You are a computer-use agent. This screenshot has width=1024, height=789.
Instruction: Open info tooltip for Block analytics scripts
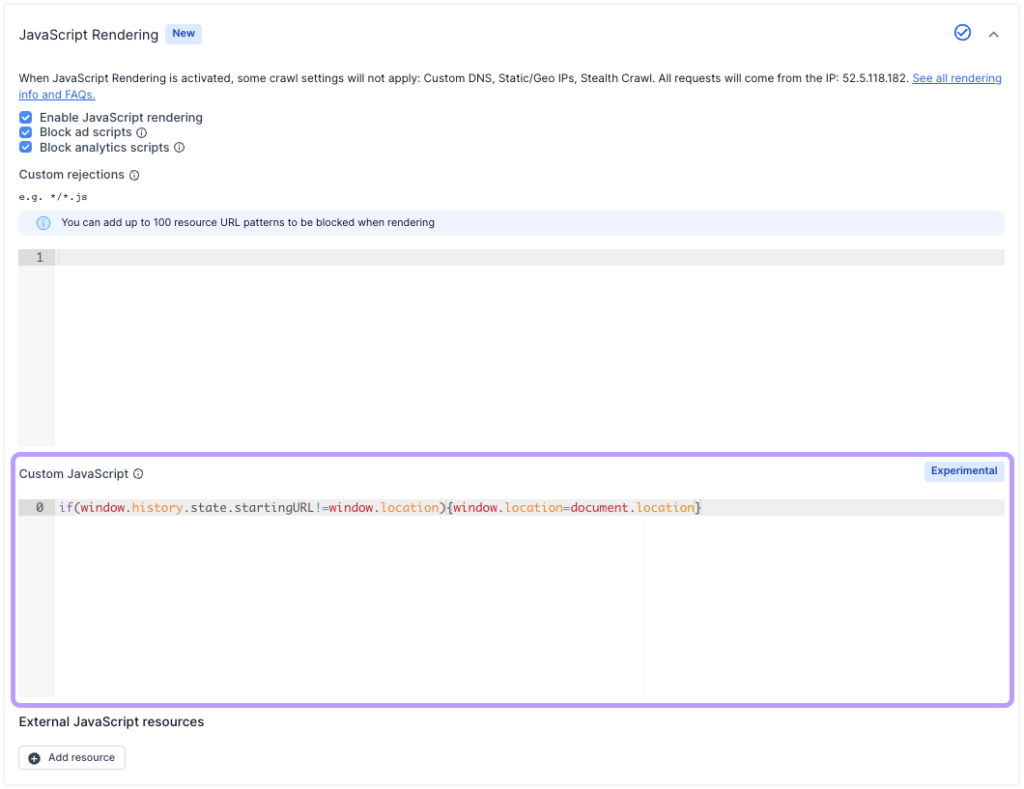(x=180, y=147)
